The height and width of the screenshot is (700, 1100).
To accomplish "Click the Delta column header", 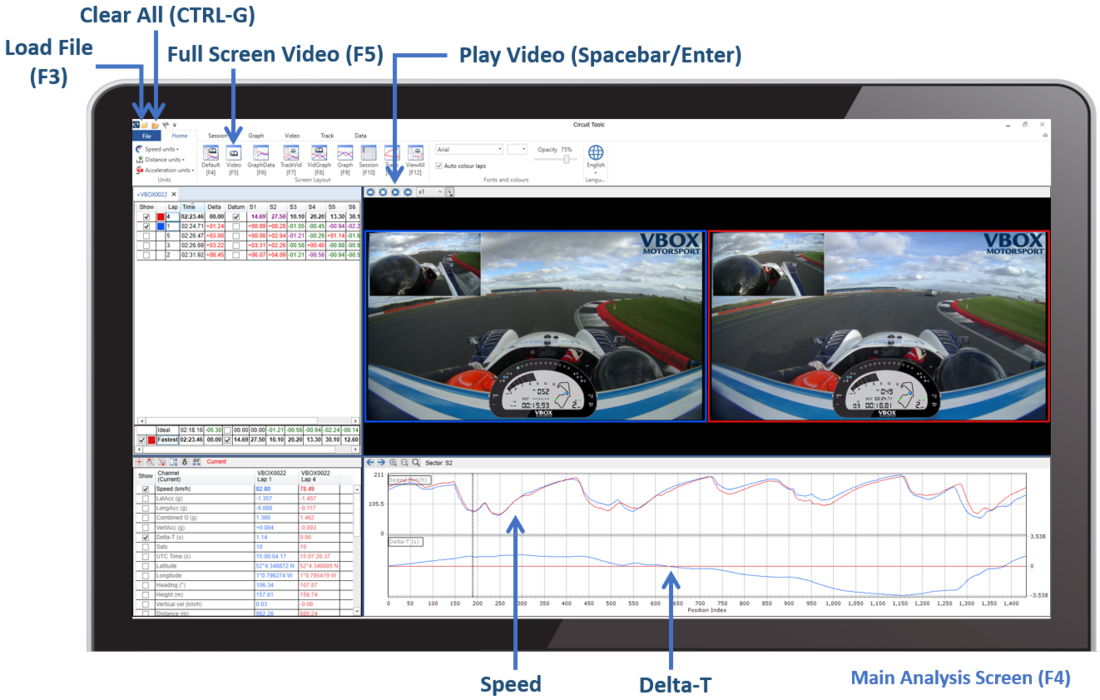I will coord(214,207).
